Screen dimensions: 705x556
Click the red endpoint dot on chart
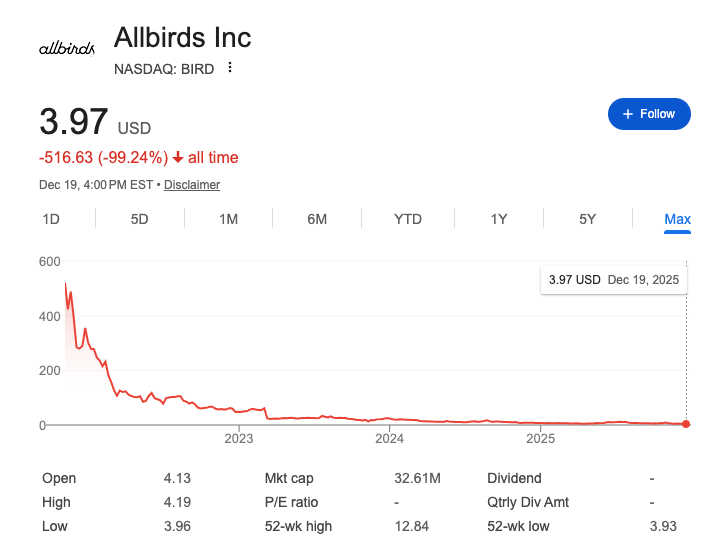coord(686,424)
